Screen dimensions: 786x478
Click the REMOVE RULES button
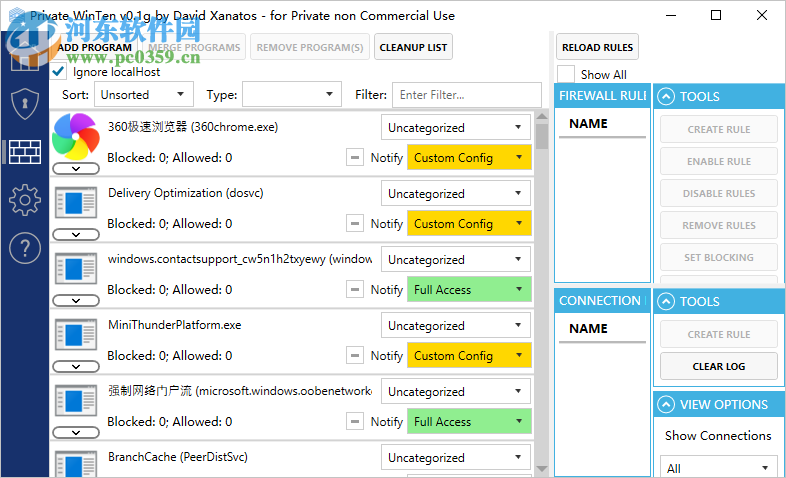tap(718, 225)
